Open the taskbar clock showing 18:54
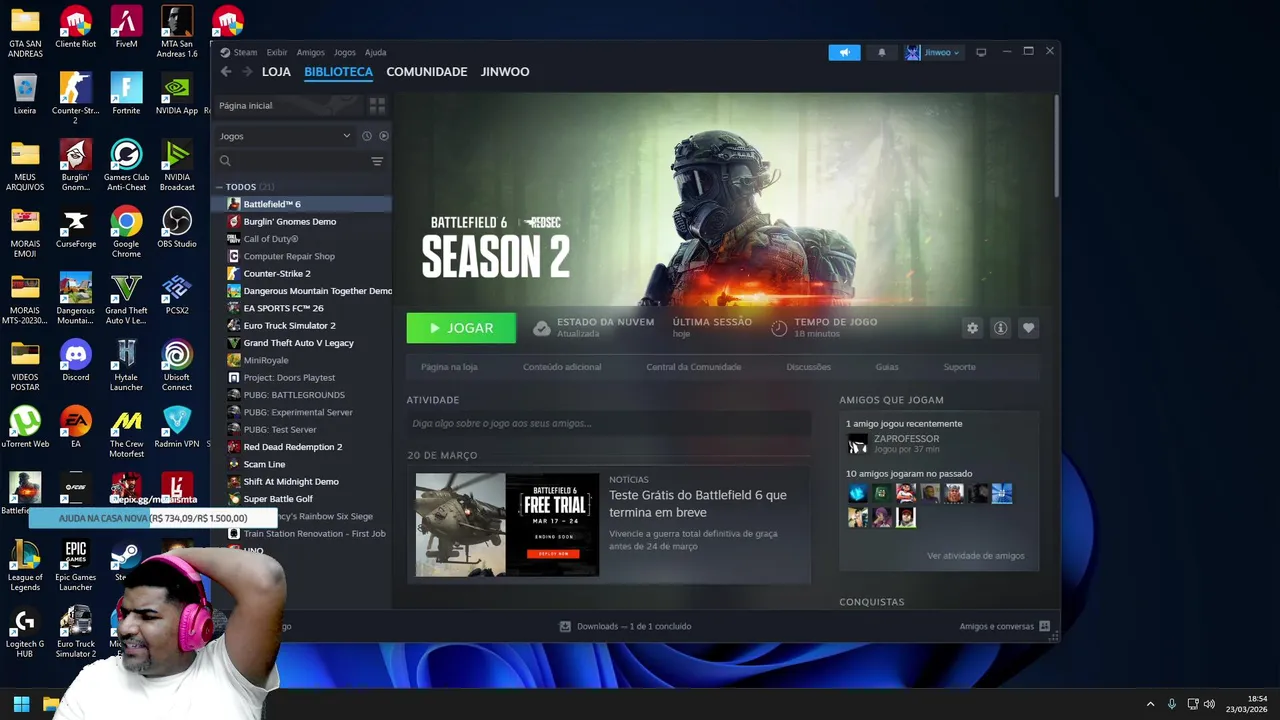 (x=1247, y=704)
